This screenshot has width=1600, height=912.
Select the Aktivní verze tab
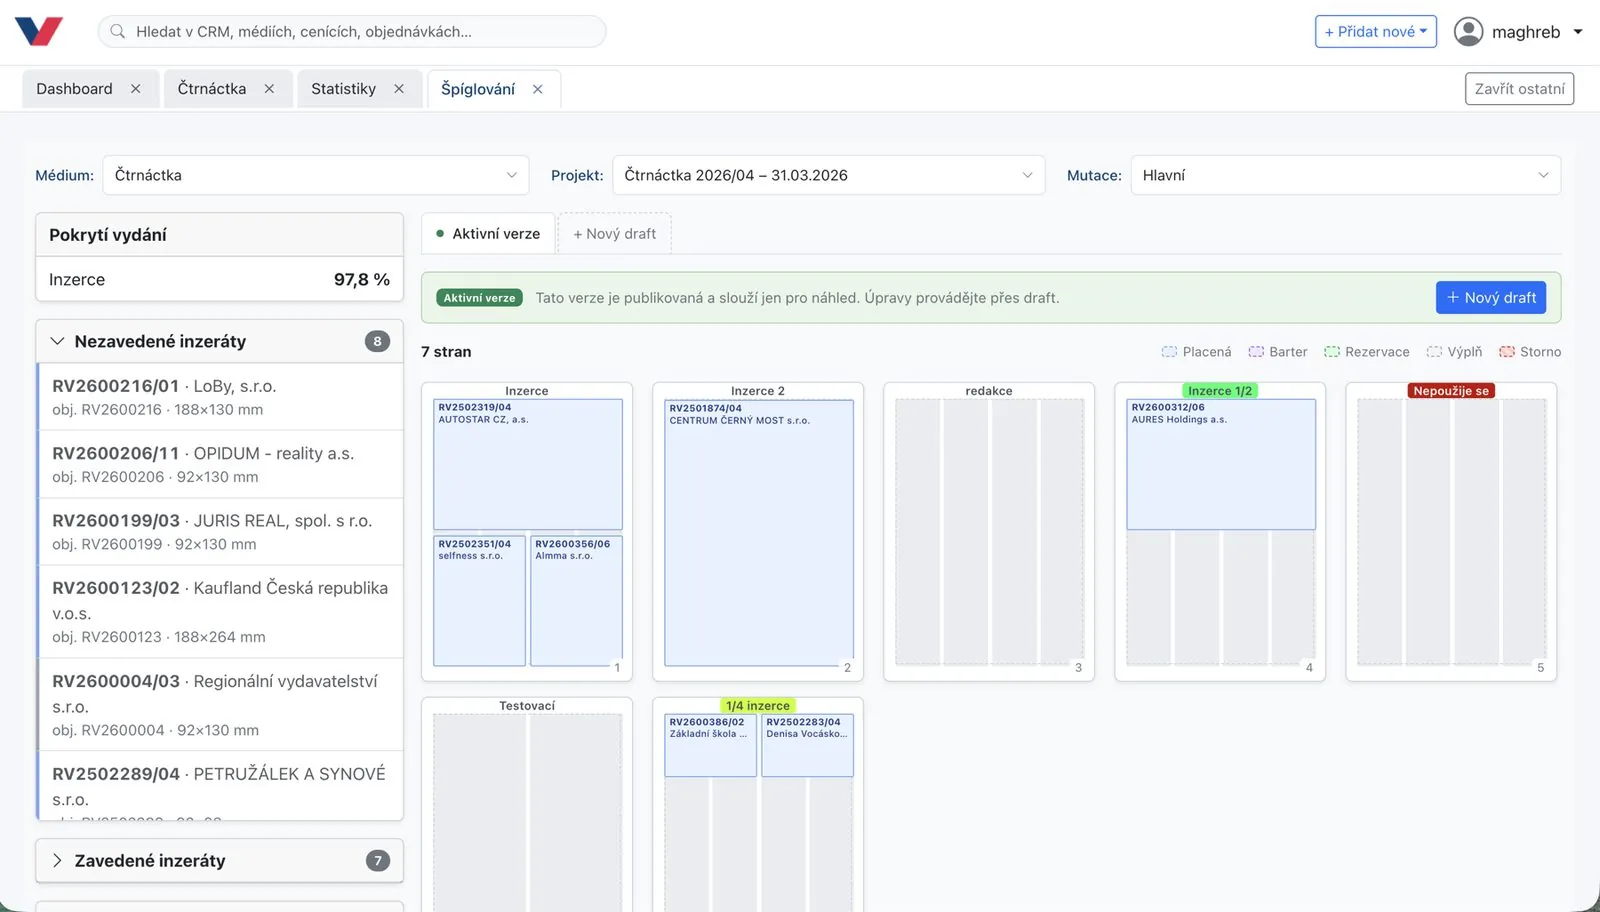tap(488, 234)
